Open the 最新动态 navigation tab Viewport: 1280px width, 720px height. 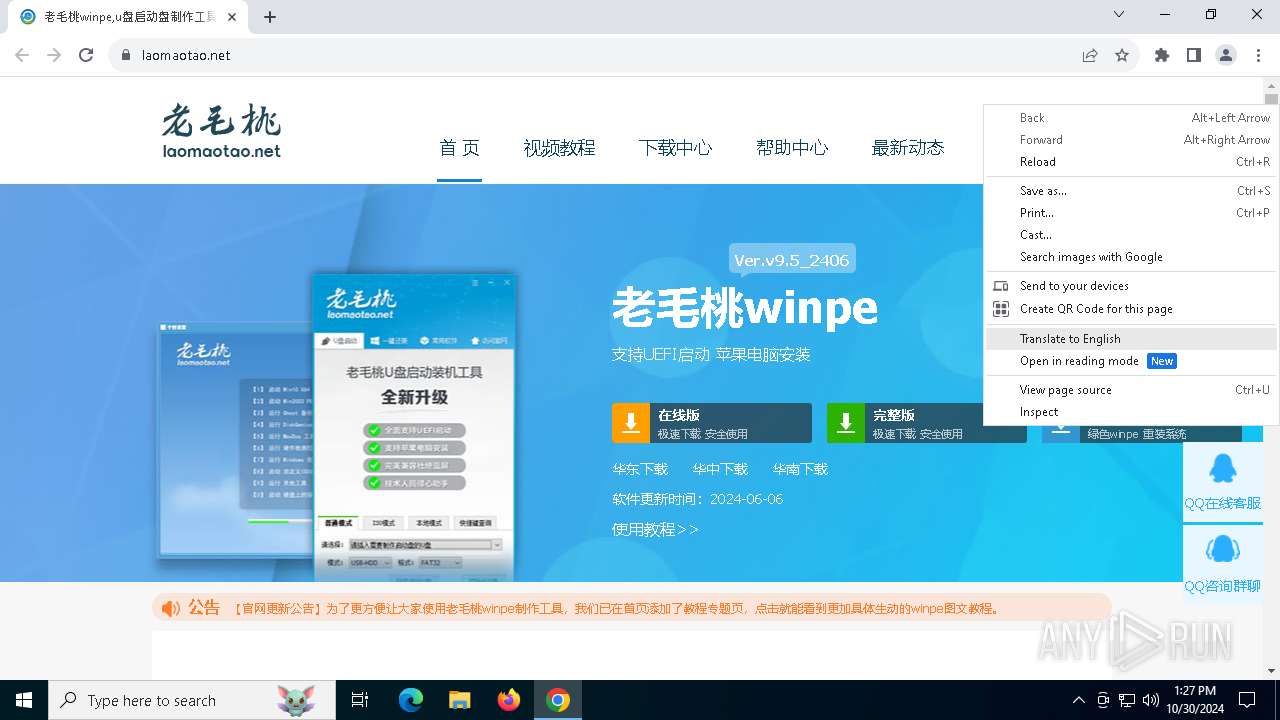907,148
